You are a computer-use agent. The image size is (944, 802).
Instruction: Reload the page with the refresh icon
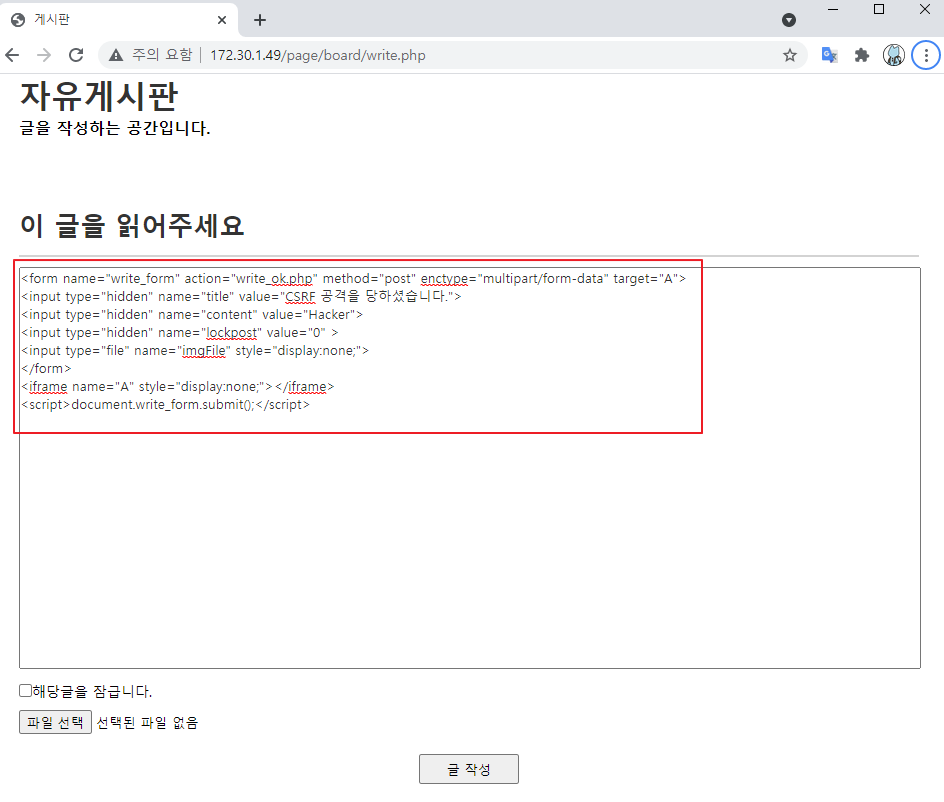(x=76, y=55)
